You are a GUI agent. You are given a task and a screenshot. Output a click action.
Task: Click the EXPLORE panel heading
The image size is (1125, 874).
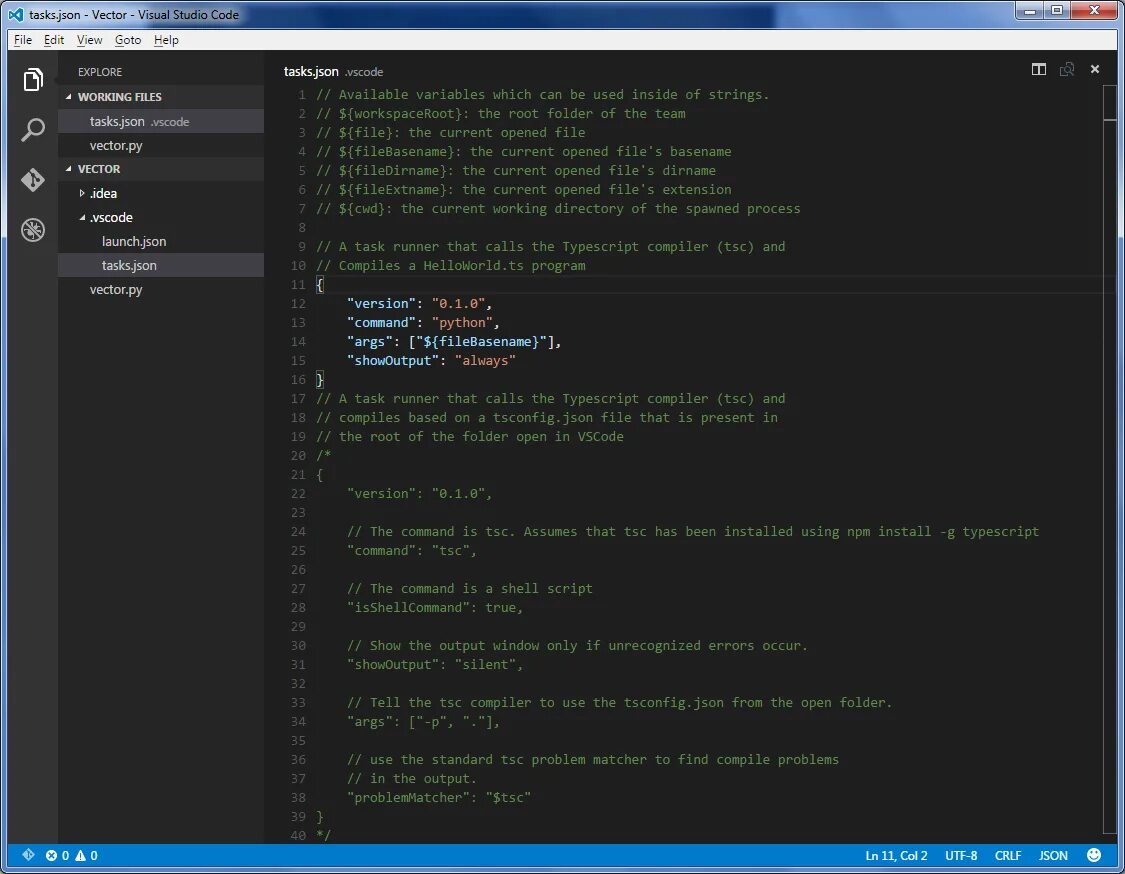[100, 72]
